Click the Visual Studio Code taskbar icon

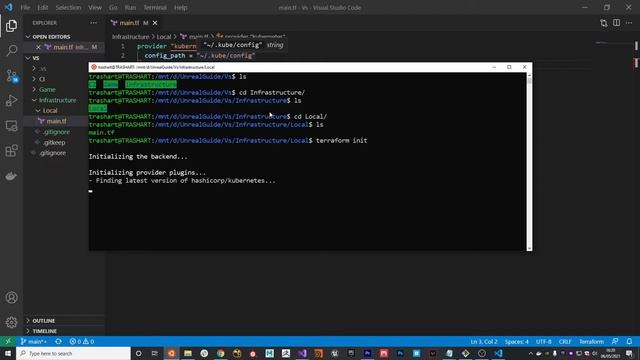(x=498, y=353)
